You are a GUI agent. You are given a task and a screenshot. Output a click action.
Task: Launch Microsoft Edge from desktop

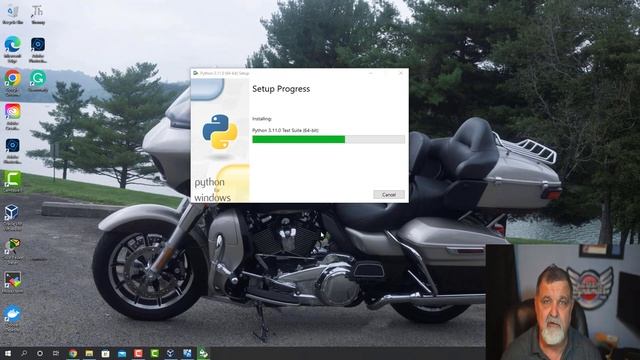coord(13,49)
